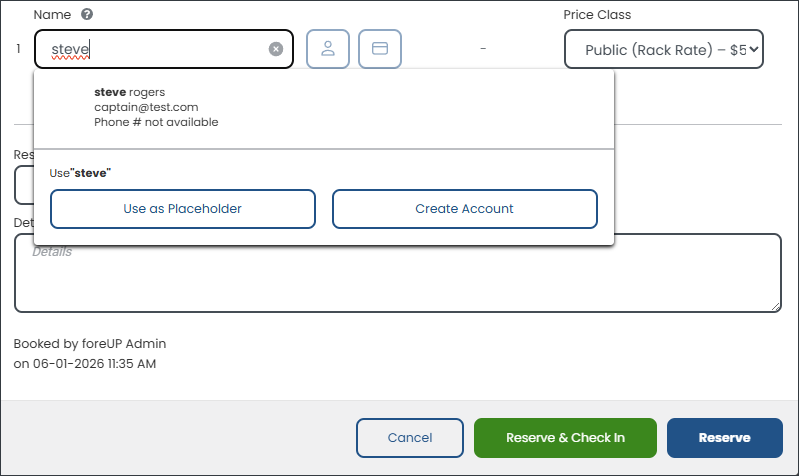The image size is (799, 476).
Task: Click the Details box resize grip
Action: coord(776,306)
